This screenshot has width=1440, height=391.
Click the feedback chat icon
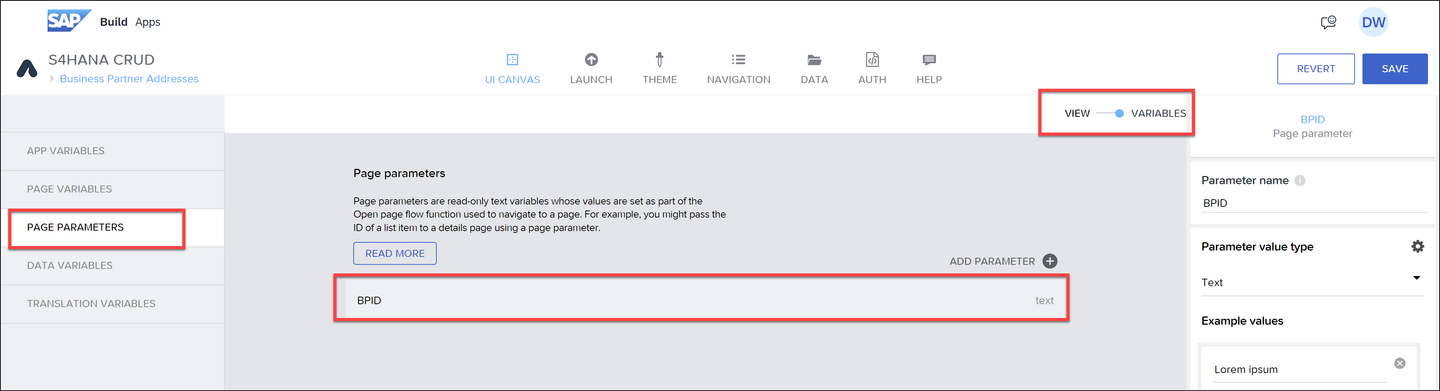click(x=1328, y=22)
